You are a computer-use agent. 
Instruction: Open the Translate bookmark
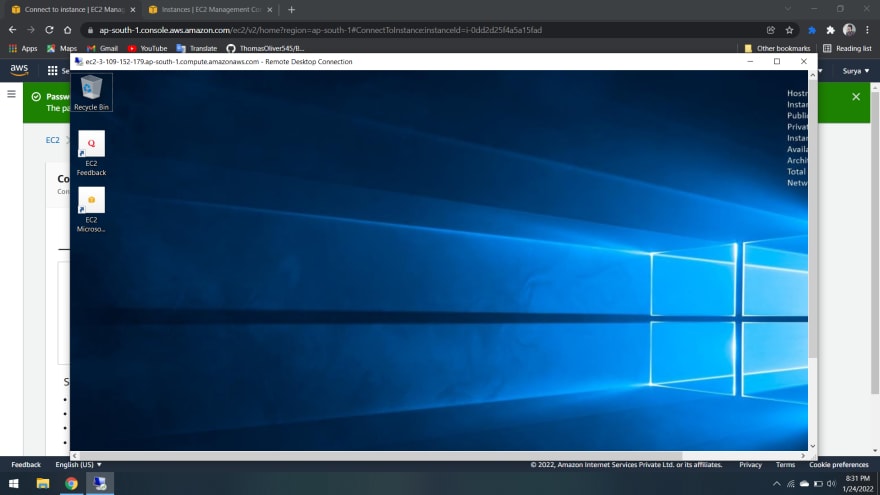[197, 48]
